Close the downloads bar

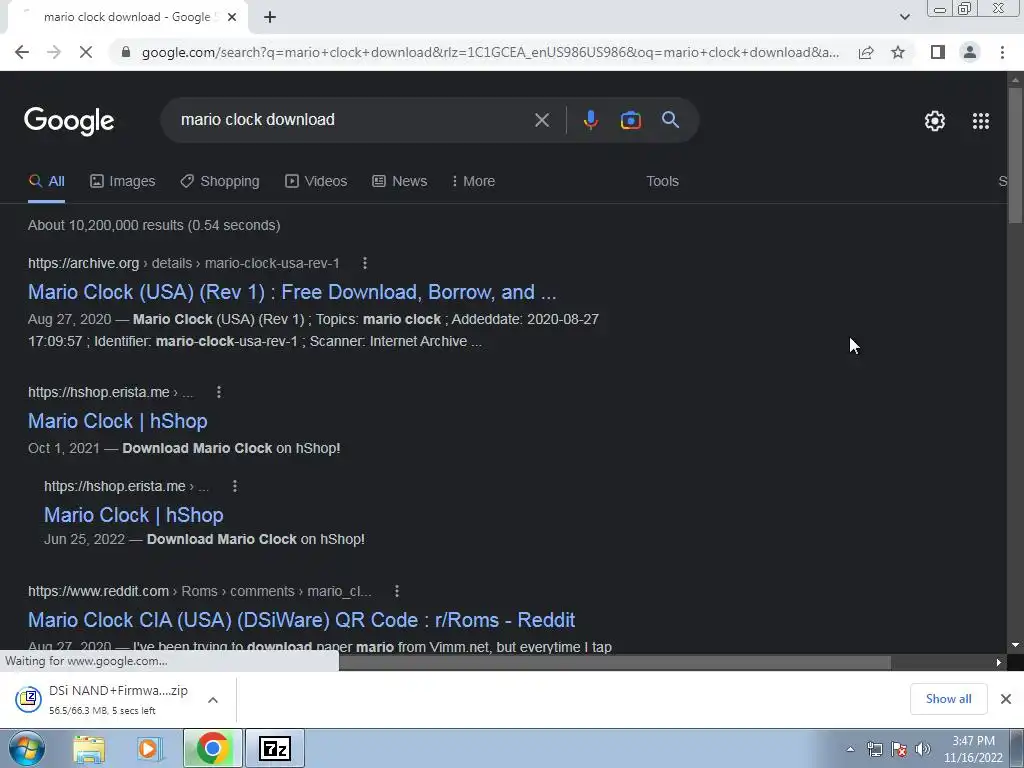1006,699
